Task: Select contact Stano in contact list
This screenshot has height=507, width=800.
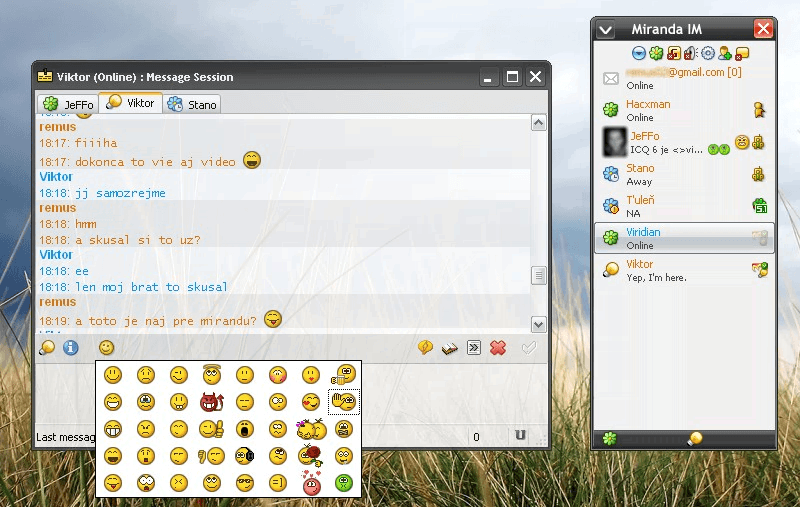Action: [x=684, y=174]
